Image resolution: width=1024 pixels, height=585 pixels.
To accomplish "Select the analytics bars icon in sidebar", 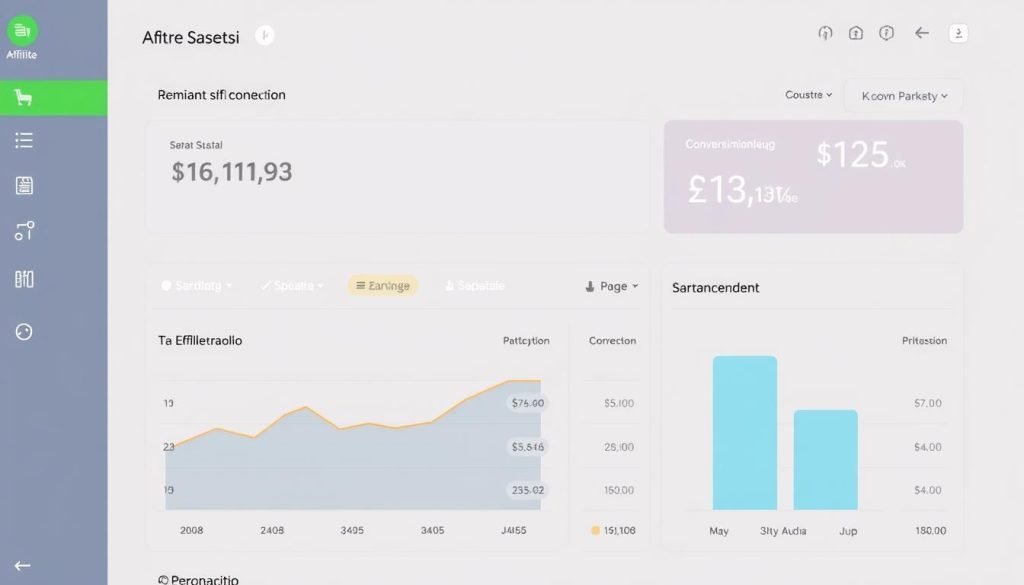I will 24,278.
